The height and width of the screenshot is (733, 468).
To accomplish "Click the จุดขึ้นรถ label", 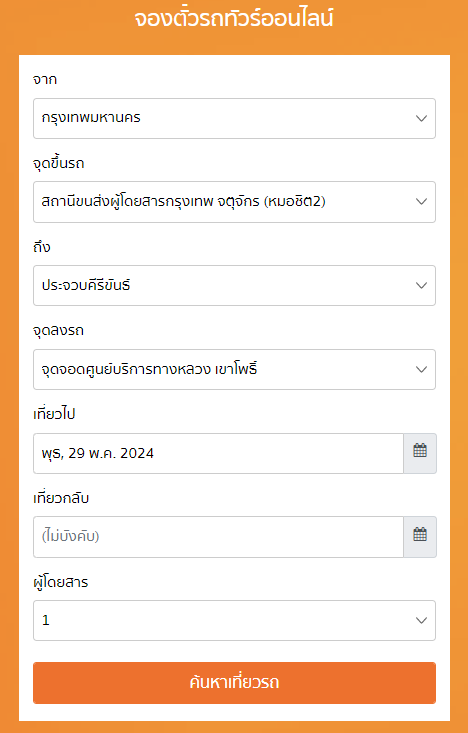I will tap(58, 164).
